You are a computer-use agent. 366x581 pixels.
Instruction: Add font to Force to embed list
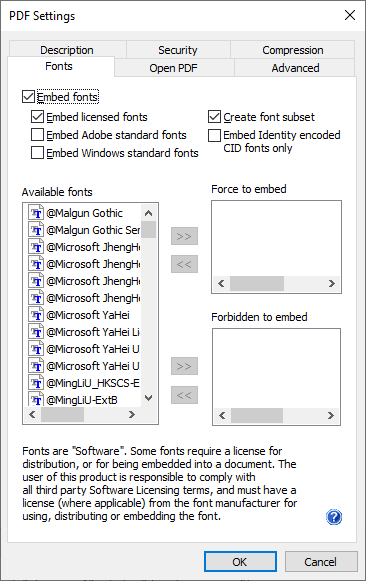[184, 236]
